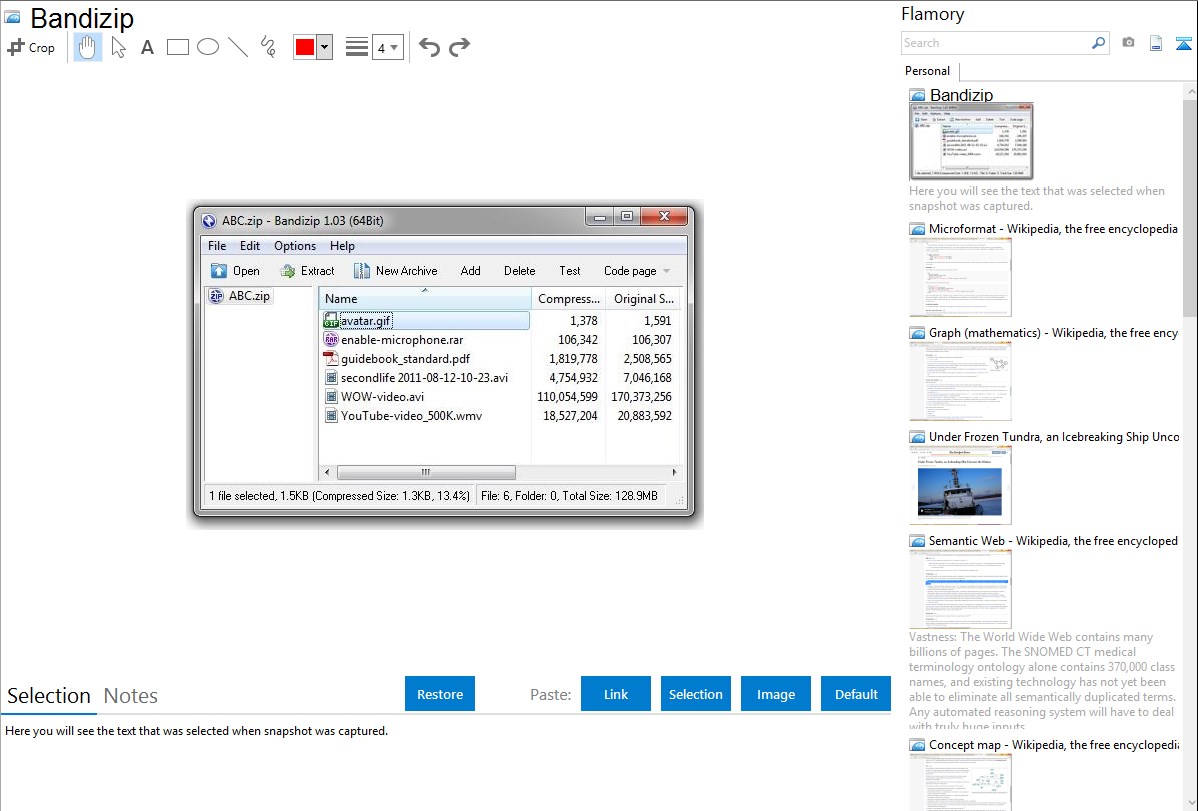Pick the rectangle shape tool

177,47
